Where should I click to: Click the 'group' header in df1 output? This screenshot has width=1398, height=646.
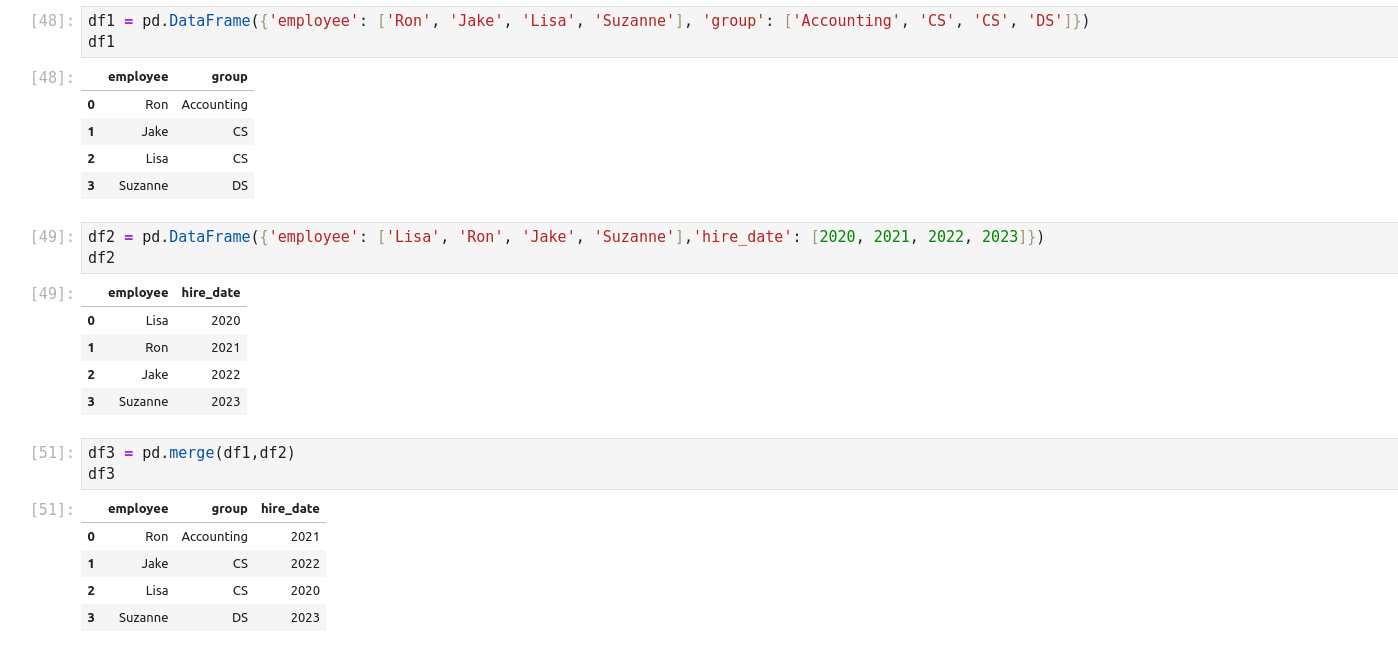[x=229, y=77]
